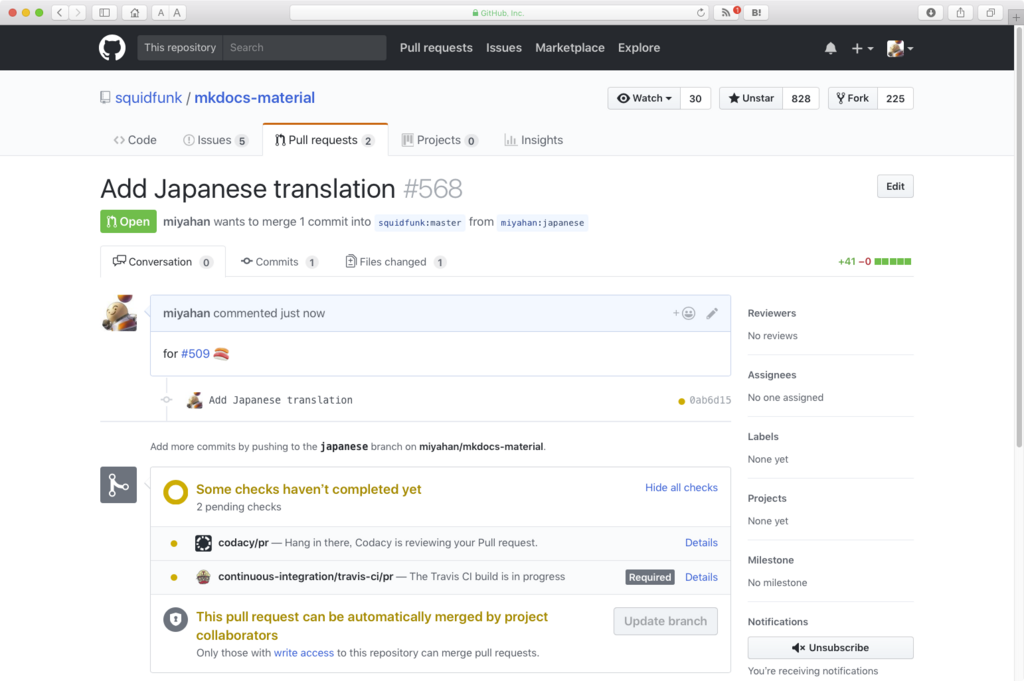Open the GitHub Octocat home logo
This screenshot has width=1024, height=681.
(x=112, y=48)
